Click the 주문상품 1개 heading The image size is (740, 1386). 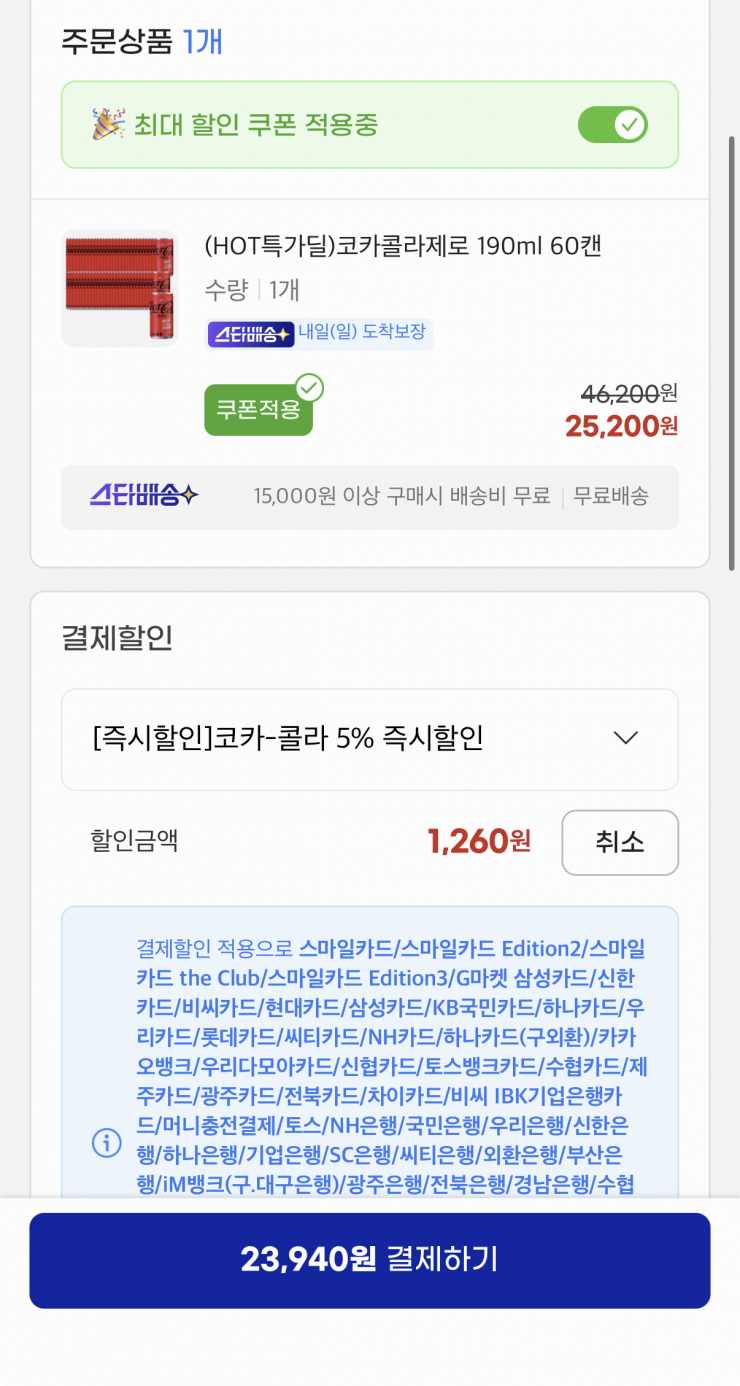141,42
